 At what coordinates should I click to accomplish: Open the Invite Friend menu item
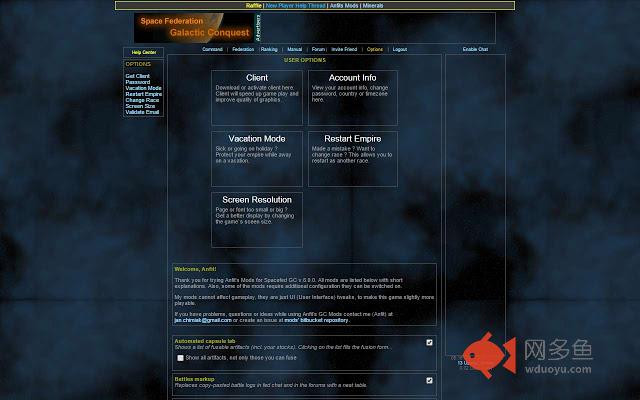(344, 49)
